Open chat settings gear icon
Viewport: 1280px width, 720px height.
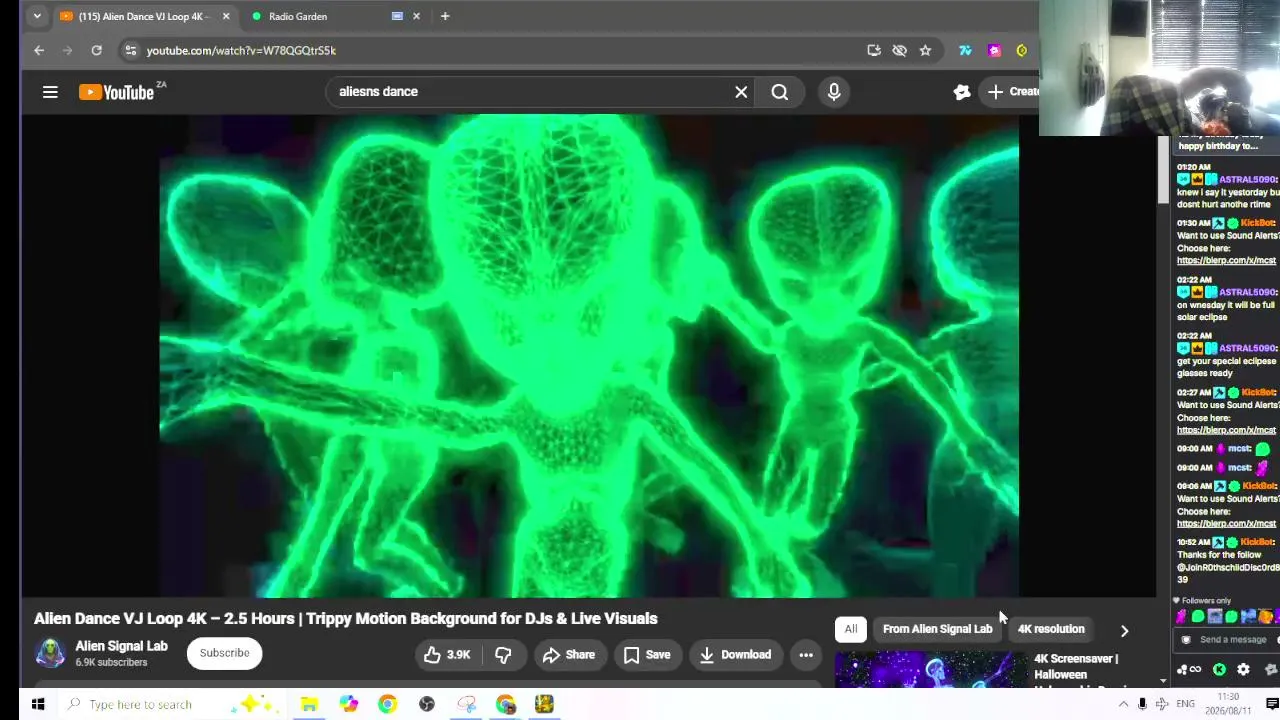click(x=1243, y=670)
